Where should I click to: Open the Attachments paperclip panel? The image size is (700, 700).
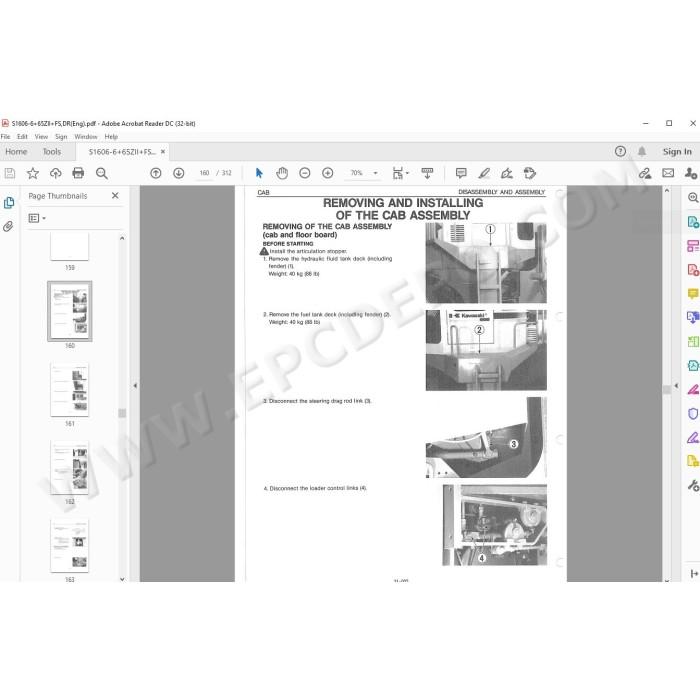[x=8, y=226]
